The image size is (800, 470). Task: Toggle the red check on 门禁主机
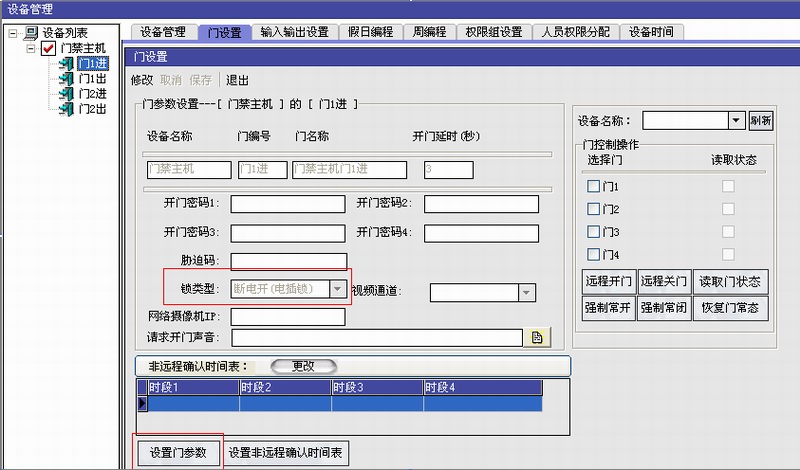[48, 49]
